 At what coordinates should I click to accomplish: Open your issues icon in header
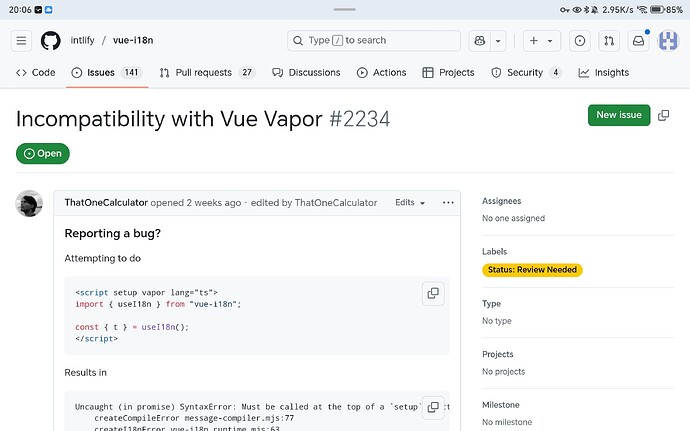click(x=580, y=41)
